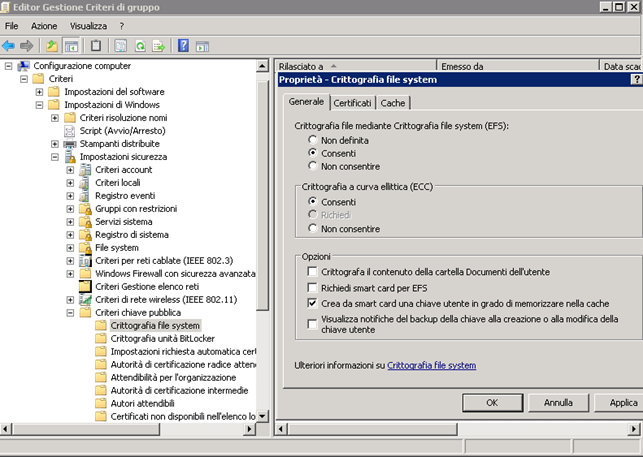Toggle the console tree pane icon

(71, 46)
